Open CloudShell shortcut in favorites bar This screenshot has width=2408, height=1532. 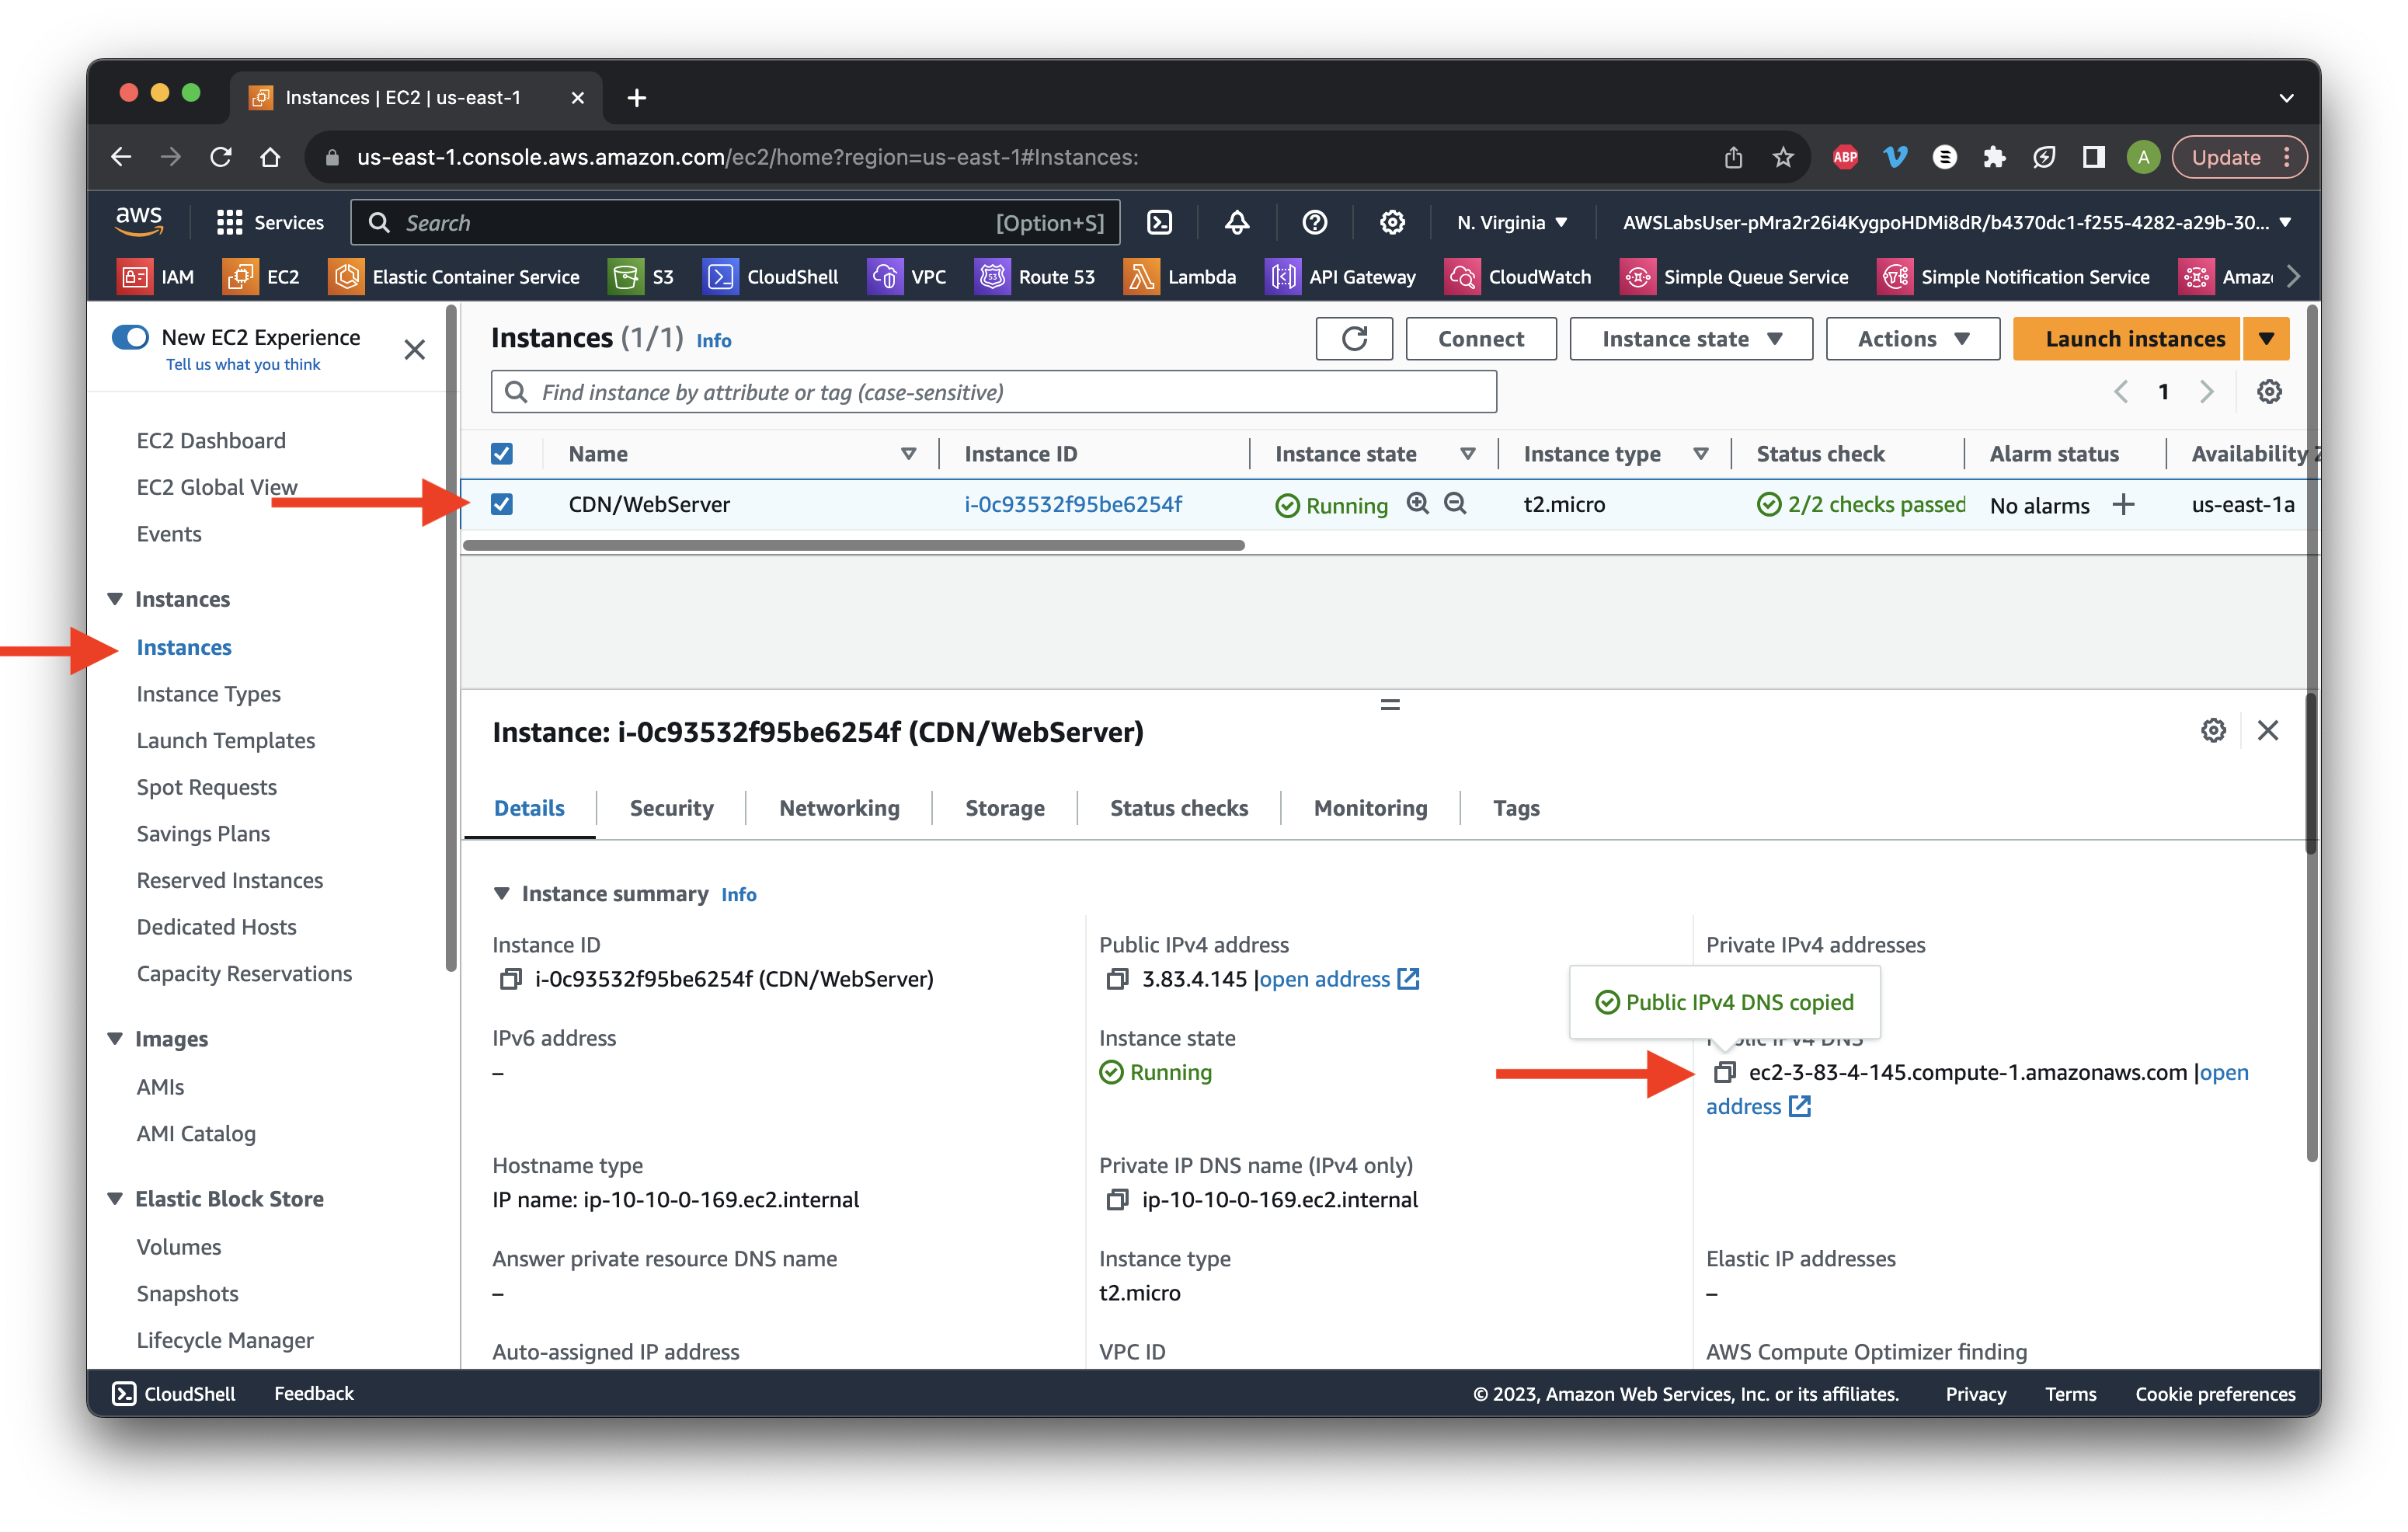[771, 277]
